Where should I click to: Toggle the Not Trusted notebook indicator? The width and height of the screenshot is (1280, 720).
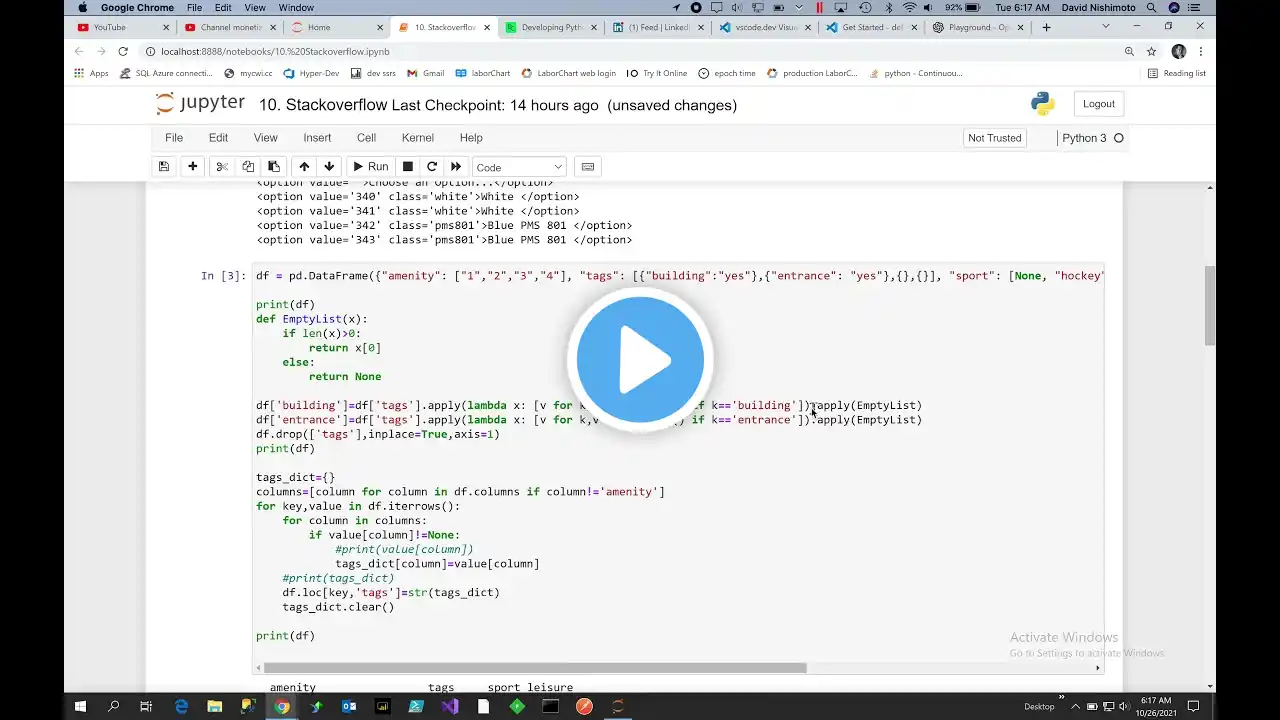(994, 138)
